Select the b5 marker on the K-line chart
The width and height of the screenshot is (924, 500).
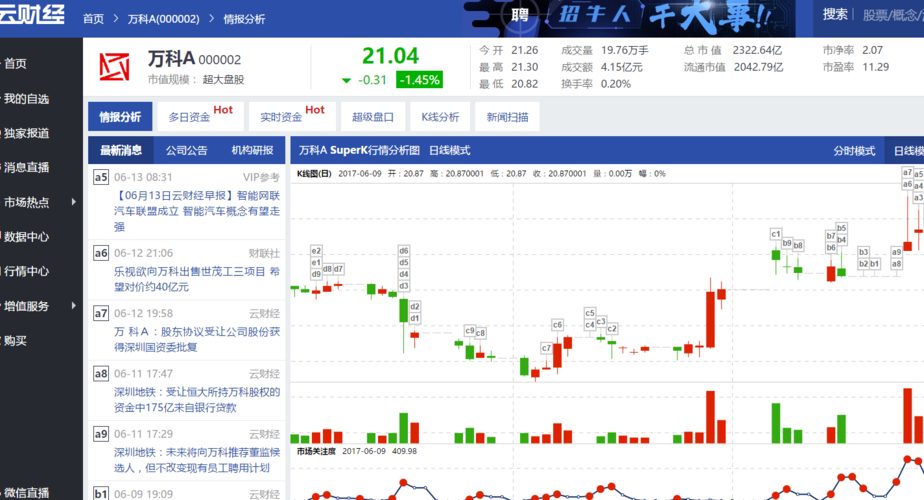click(842, 228)
